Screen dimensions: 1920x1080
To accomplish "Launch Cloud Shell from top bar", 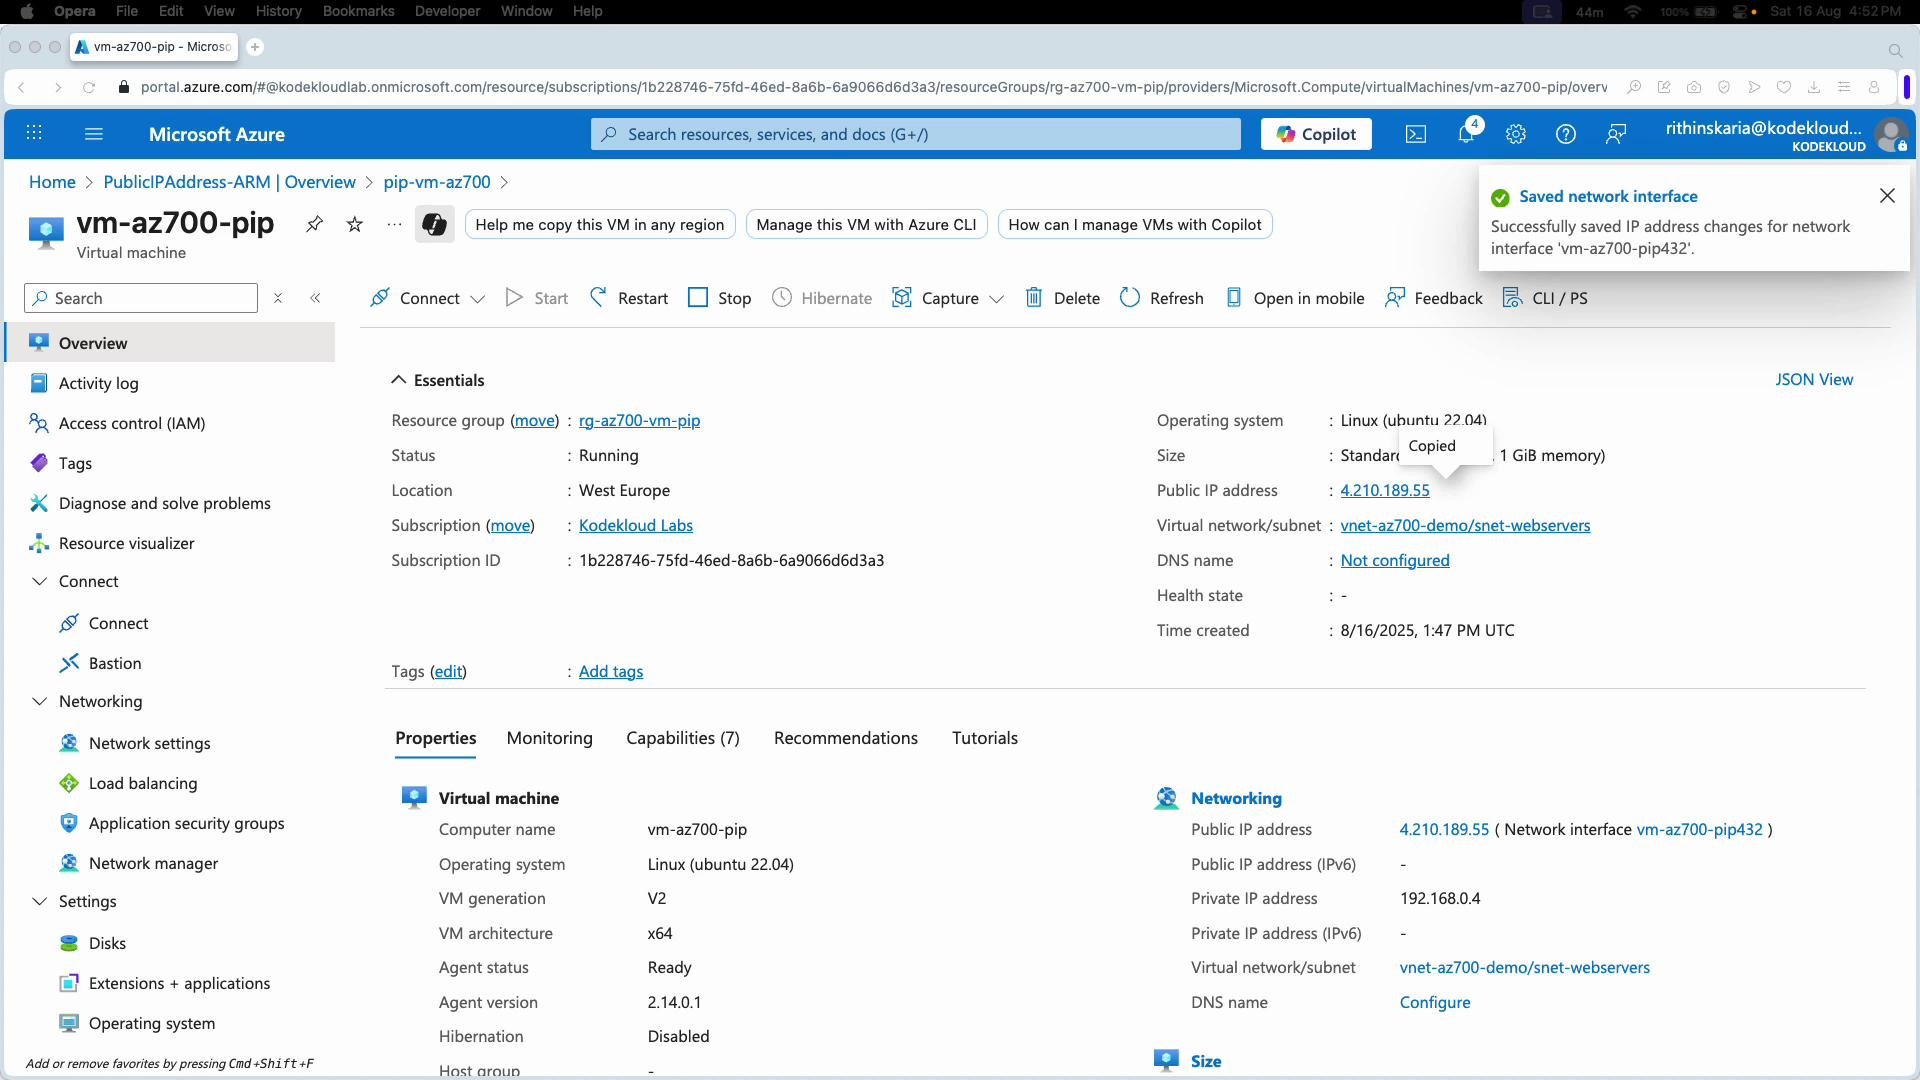I will coord(1416,134).
